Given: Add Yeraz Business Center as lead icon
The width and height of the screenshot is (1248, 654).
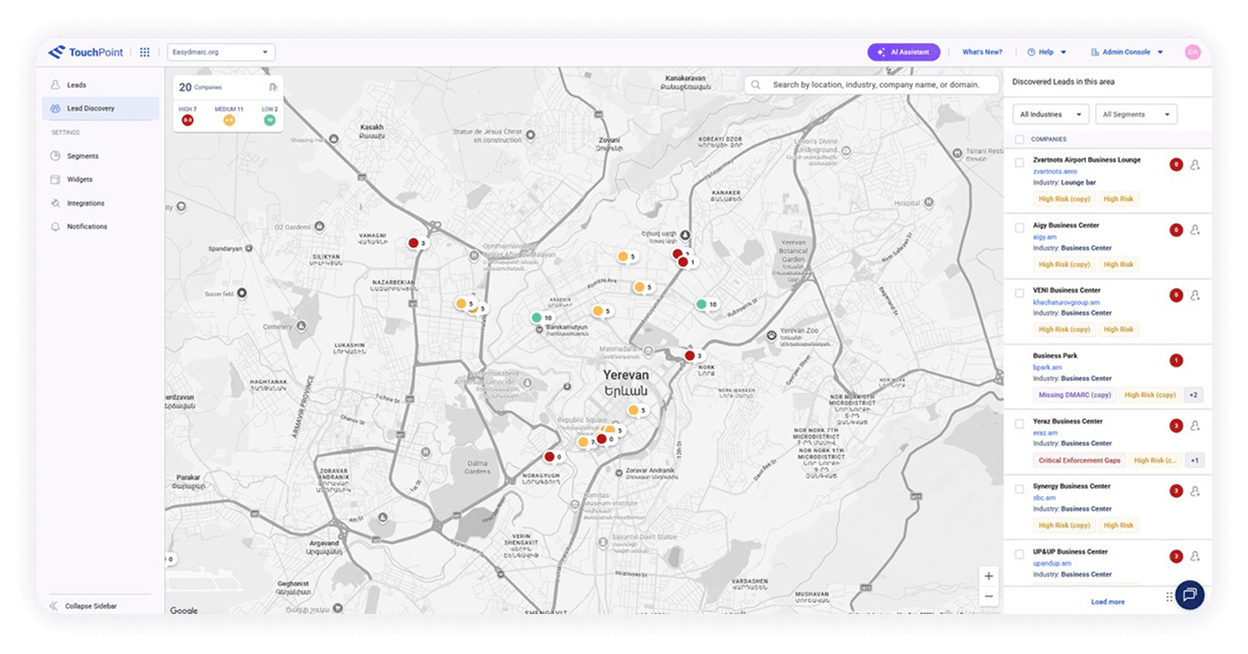Looking at the screenshot, I should click(x=1195, y=426).
